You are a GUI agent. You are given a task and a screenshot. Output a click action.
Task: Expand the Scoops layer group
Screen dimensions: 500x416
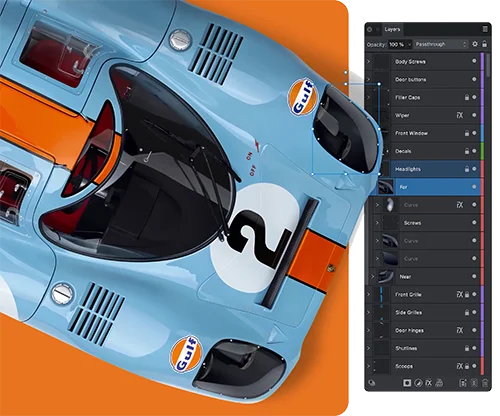(369, 366)
